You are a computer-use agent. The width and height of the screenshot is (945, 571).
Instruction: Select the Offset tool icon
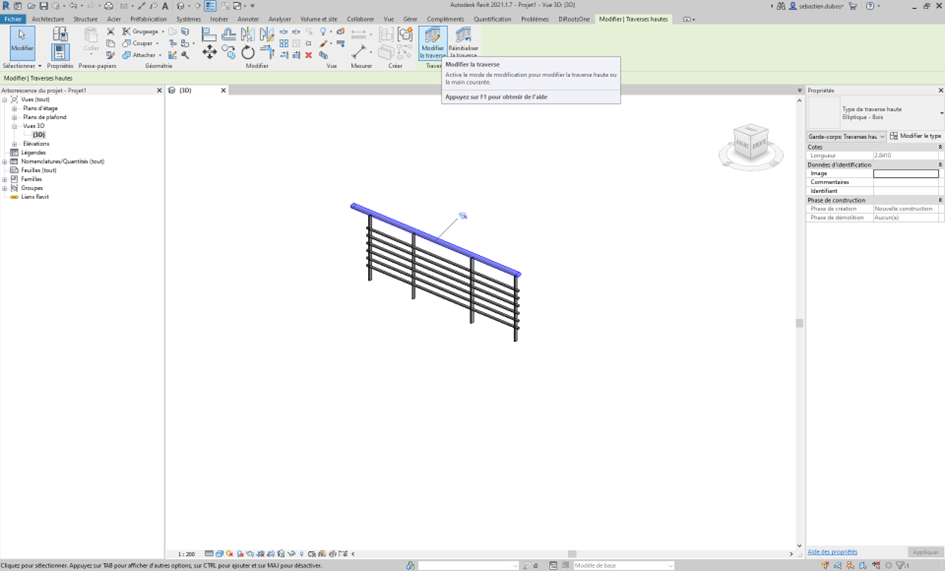(x=228, y=34)
